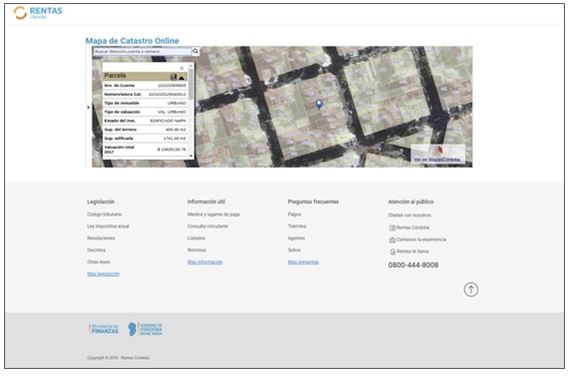Click the search magnifier icon on the map
This screenshot has width=572, height=376.
(x=196, y=51)
